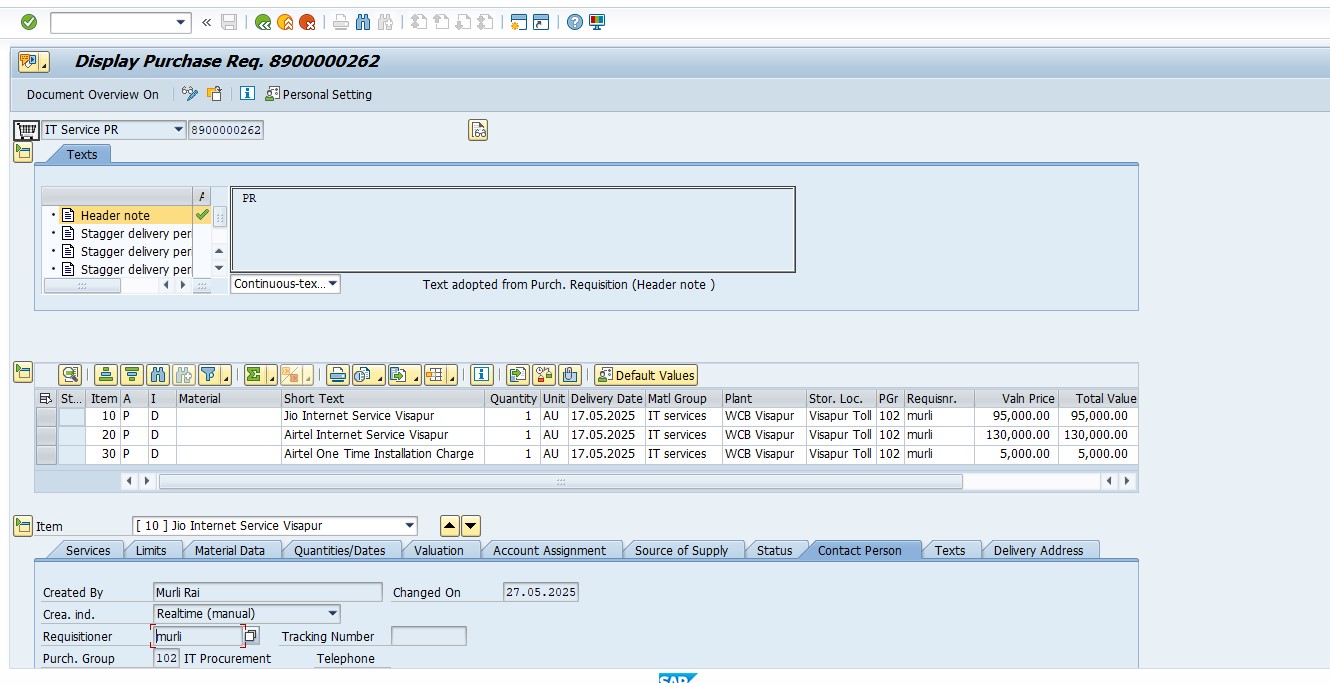Open the Help question mark icon
Image resolution: width=1330 pixels, height=683 pixels.
point(574,22)
